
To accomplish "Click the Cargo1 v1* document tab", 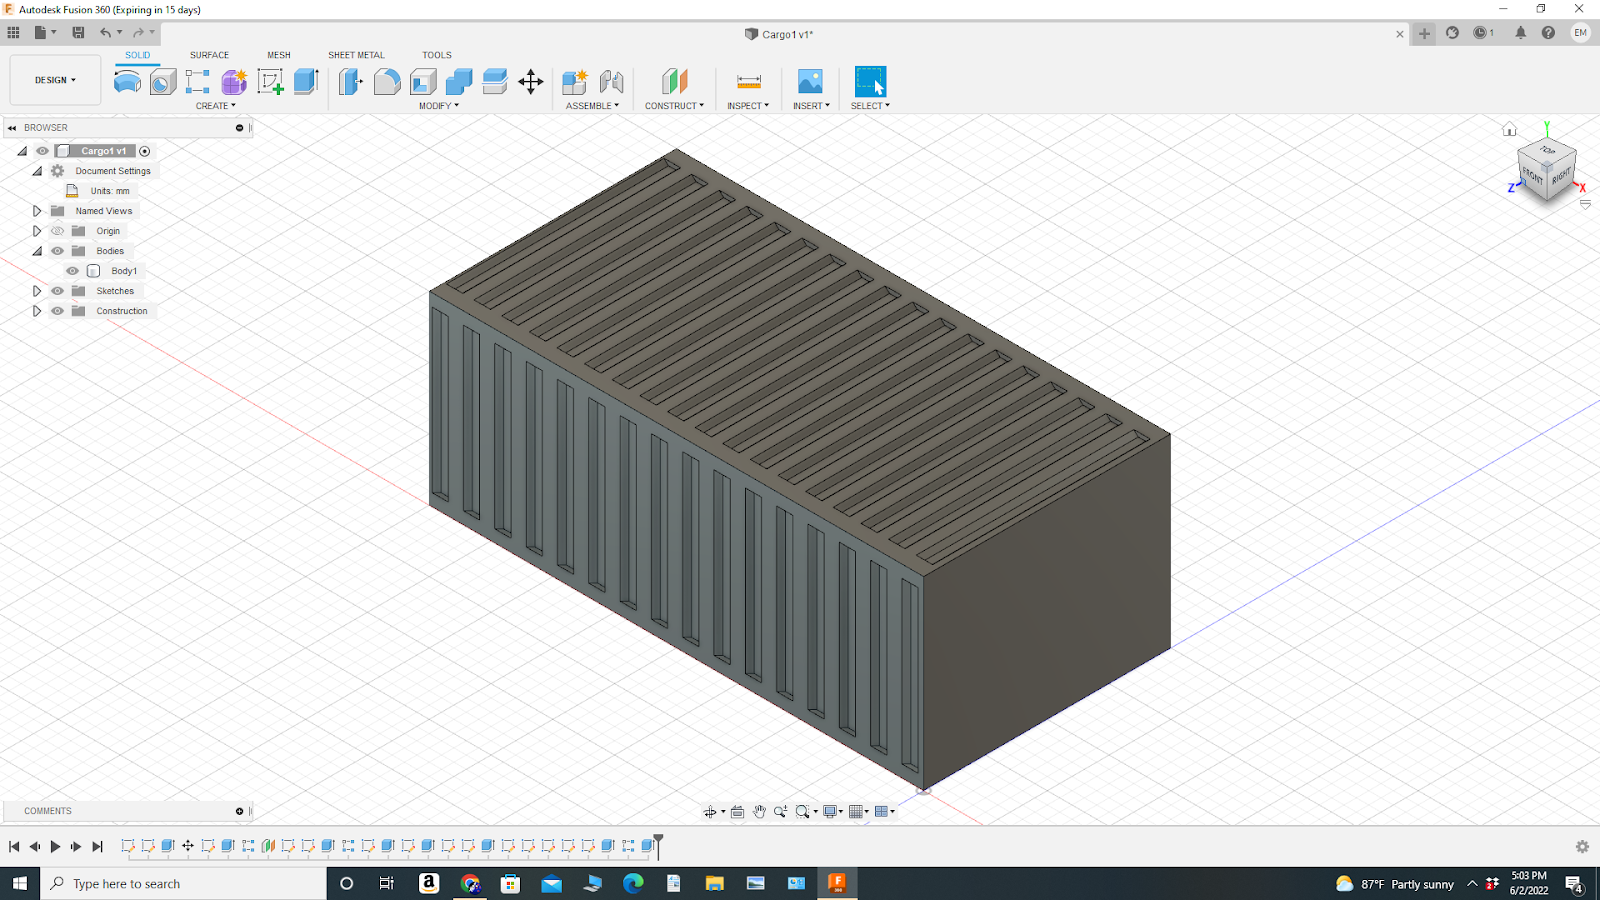I will [779, 34].
